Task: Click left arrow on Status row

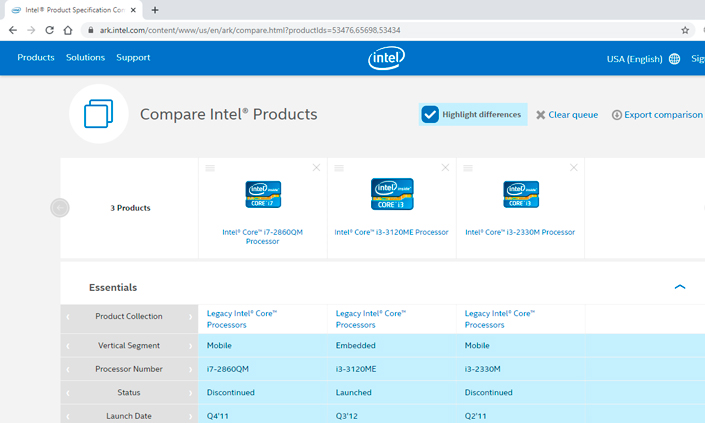Action: pos(68,392)
